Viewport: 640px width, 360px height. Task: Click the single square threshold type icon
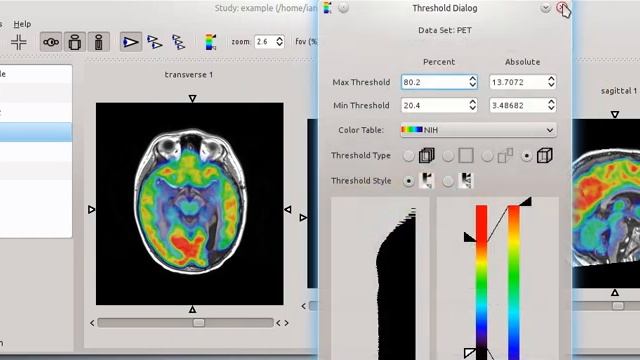coord(466,156)
